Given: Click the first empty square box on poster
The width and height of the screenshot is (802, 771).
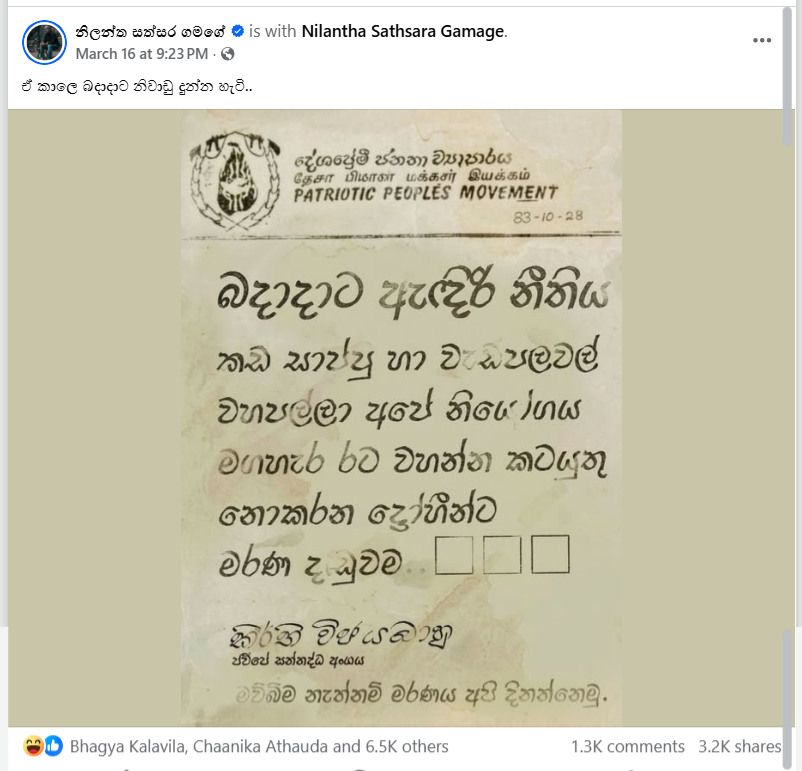Looking at the screenshot, I should tap(454, 555).
